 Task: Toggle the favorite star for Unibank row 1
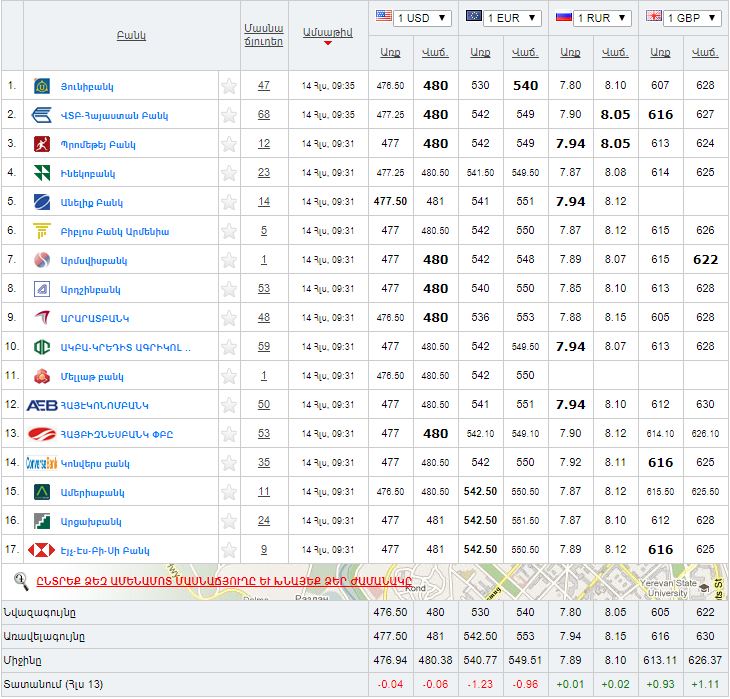[229, 86]
